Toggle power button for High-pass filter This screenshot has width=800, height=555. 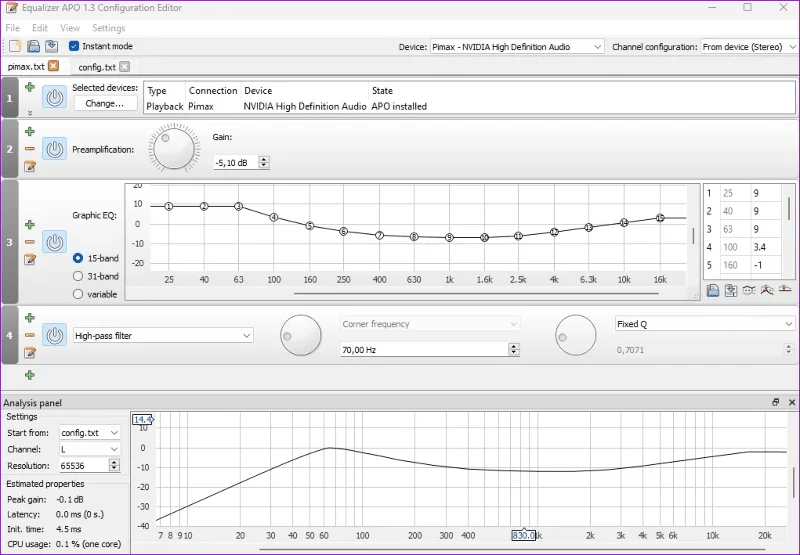(55, 335)
